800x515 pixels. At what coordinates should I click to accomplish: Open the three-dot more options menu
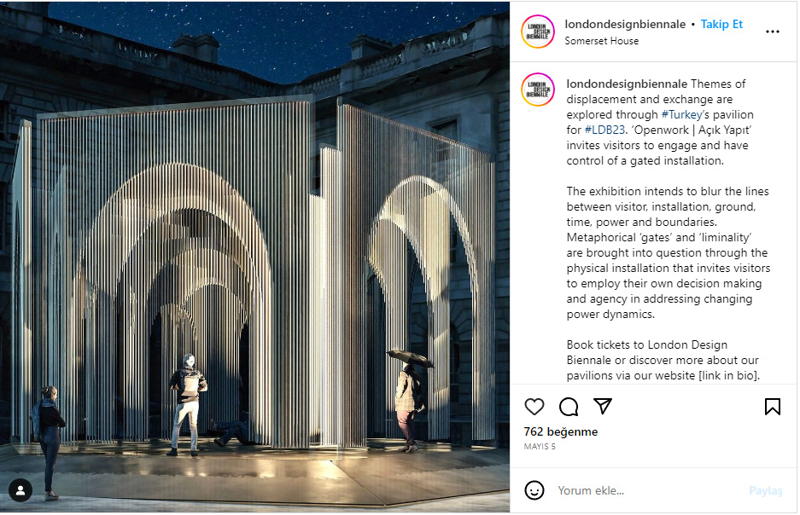(x=772, y=32)
